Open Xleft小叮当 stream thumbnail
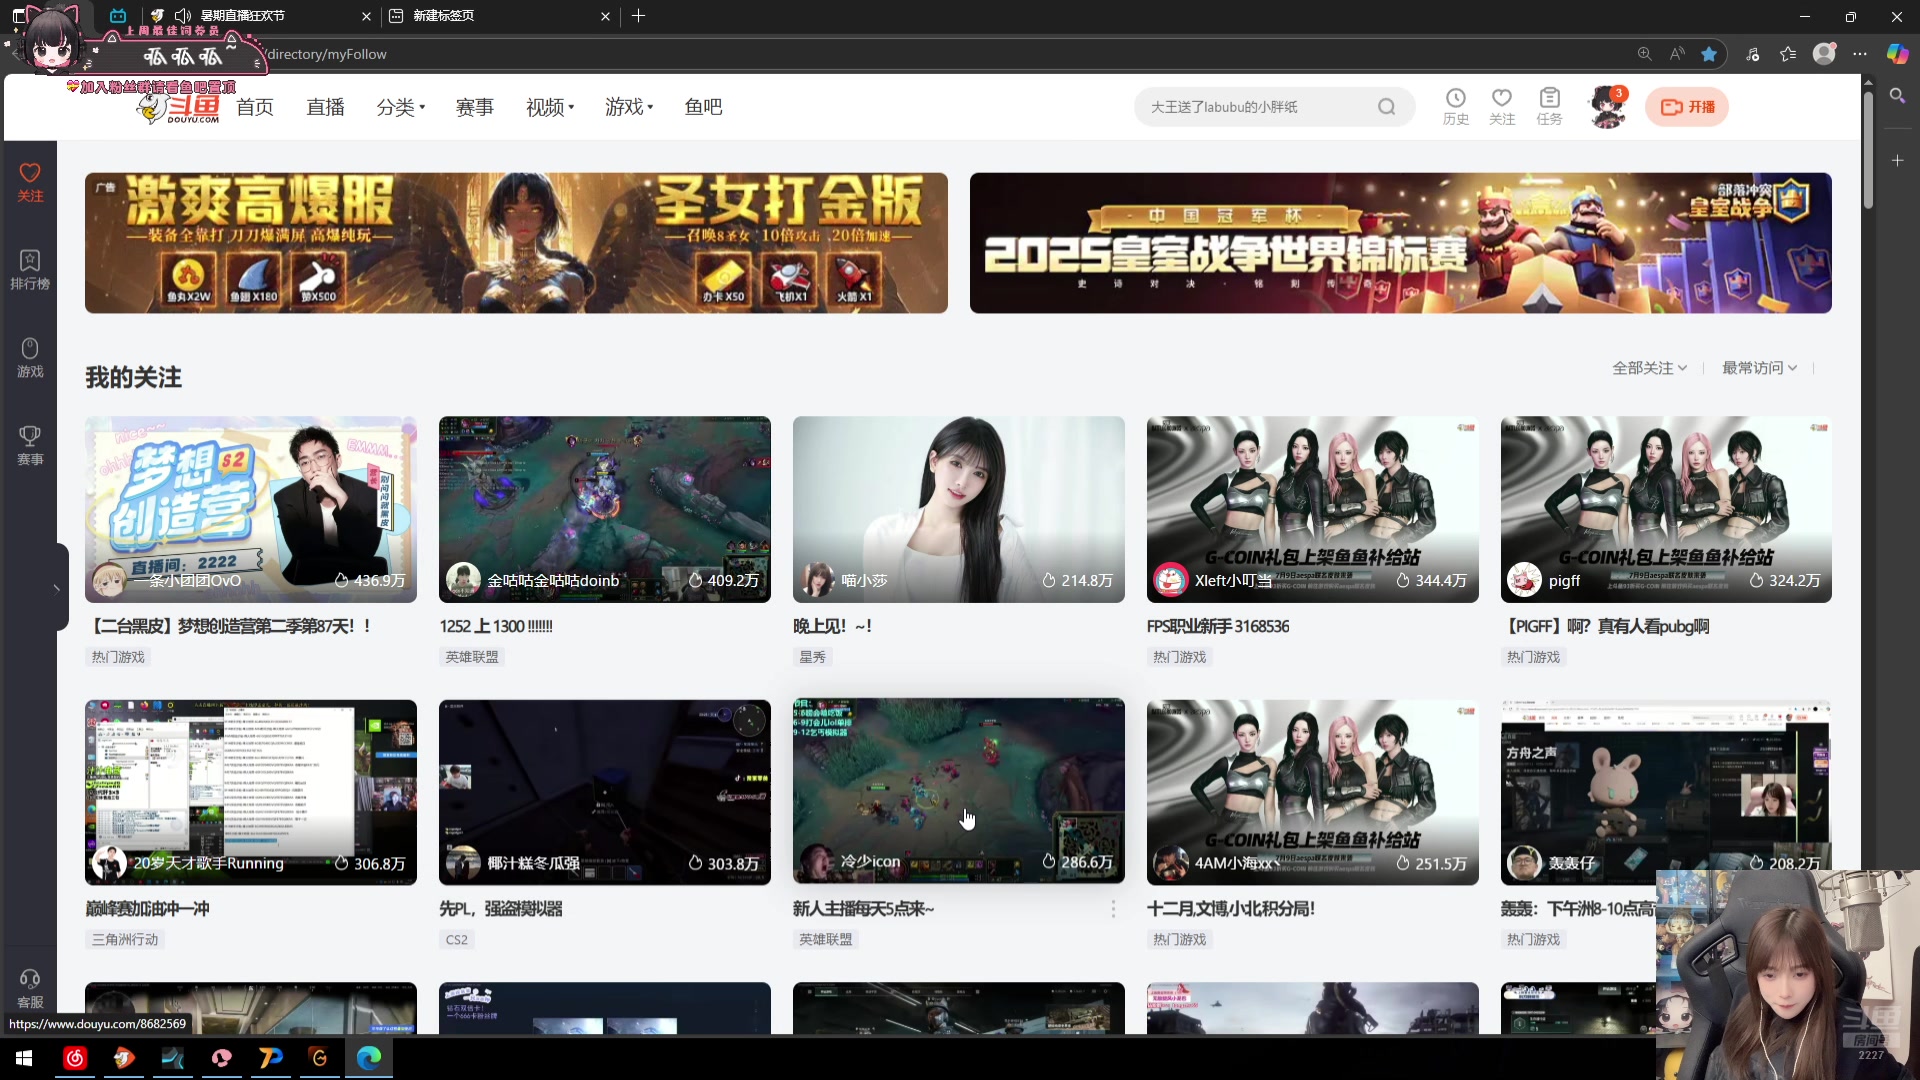 tap(1313, 509)
